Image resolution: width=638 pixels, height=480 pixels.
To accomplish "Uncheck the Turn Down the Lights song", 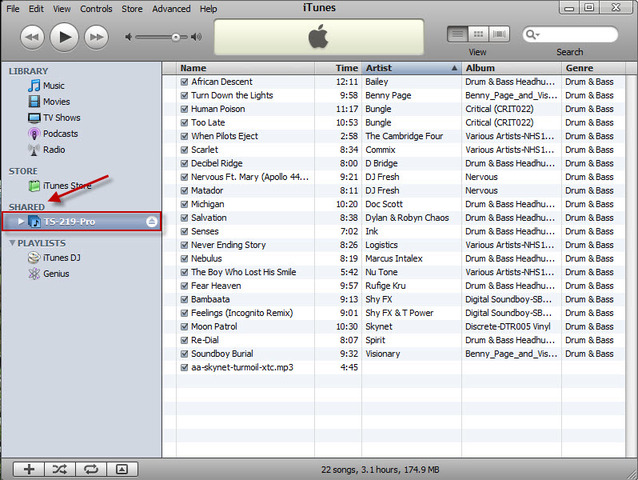I will [x=184, y=96].
